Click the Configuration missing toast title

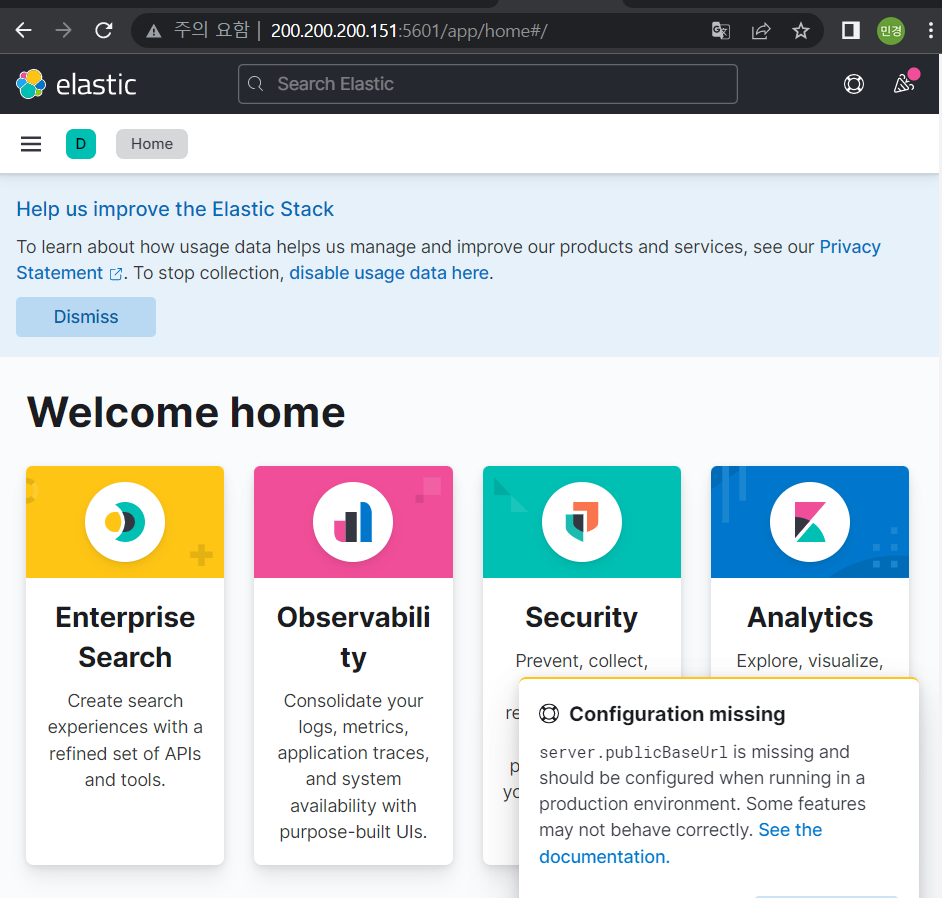point(677,714)
